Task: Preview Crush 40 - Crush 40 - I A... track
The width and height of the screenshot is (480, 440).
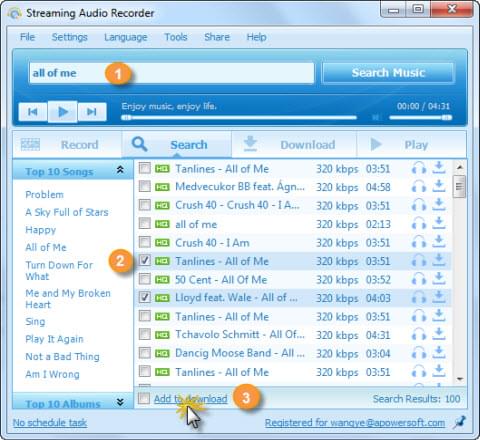Action: click(x=419, y=206)
